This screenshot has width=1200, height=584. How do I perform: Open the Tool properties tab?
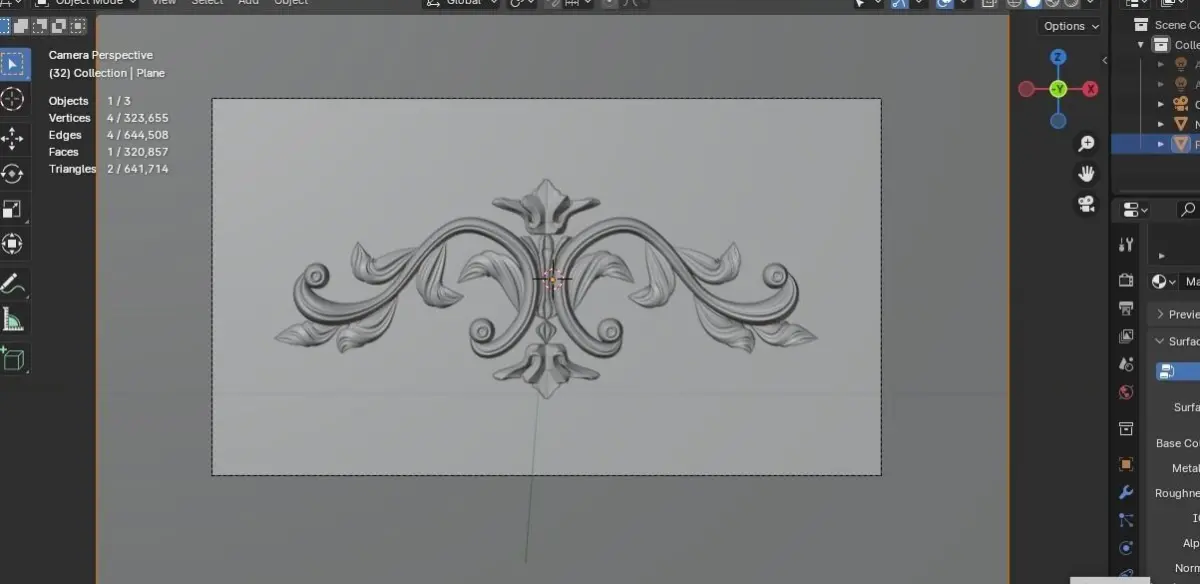[1126, 244]
